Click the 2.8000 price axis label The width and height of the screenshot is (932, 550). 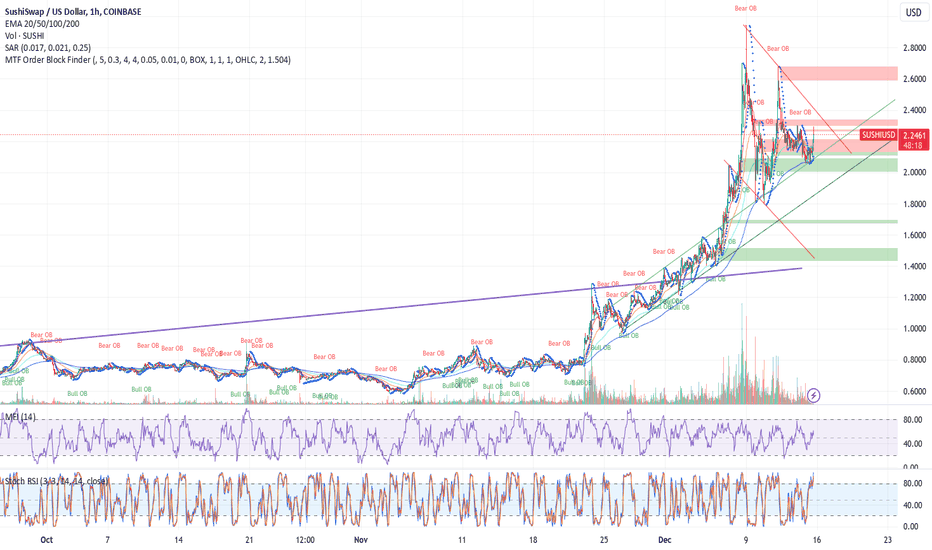914,48
